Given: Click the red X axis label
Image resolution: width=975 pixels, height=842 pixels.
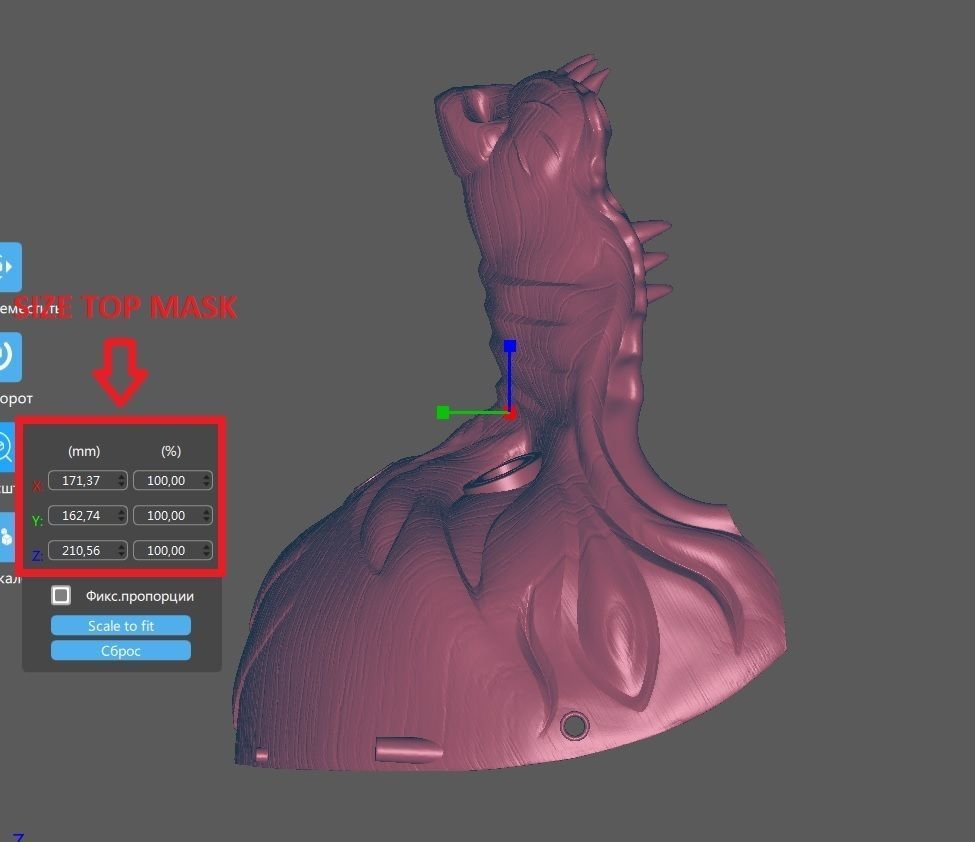Looking at the screenshot, I should [37, 486].
